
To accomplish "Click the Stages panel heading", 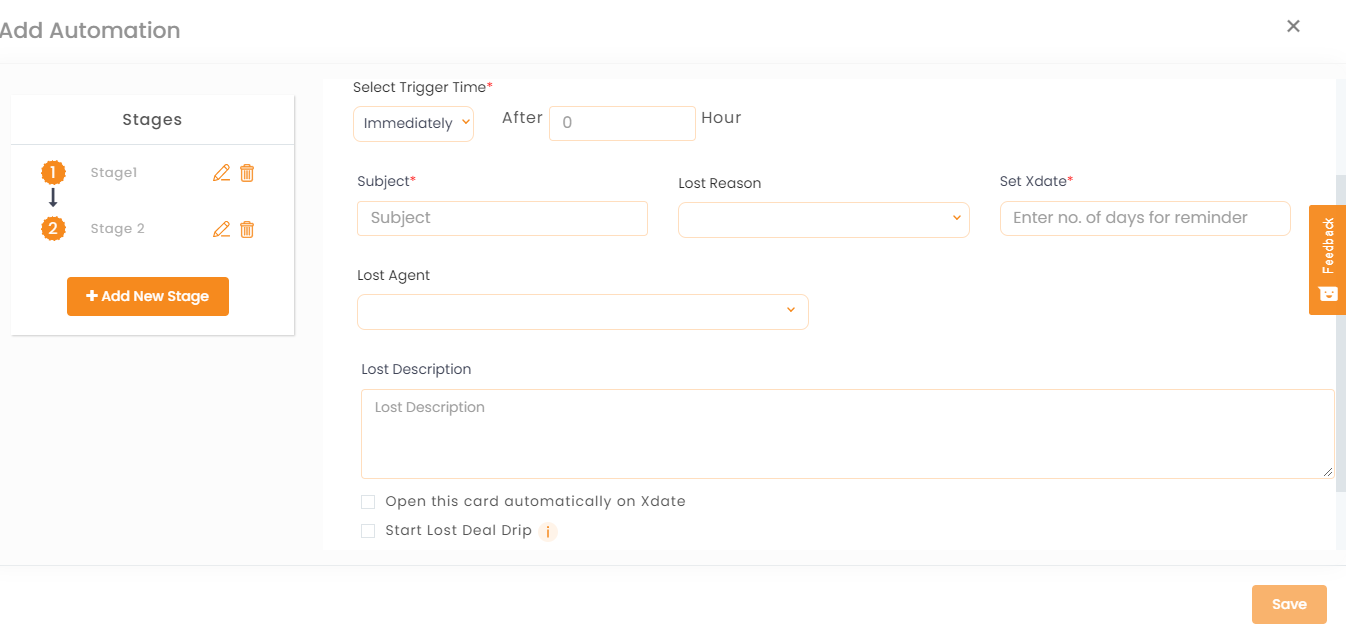I will click(x=152, y=120).
